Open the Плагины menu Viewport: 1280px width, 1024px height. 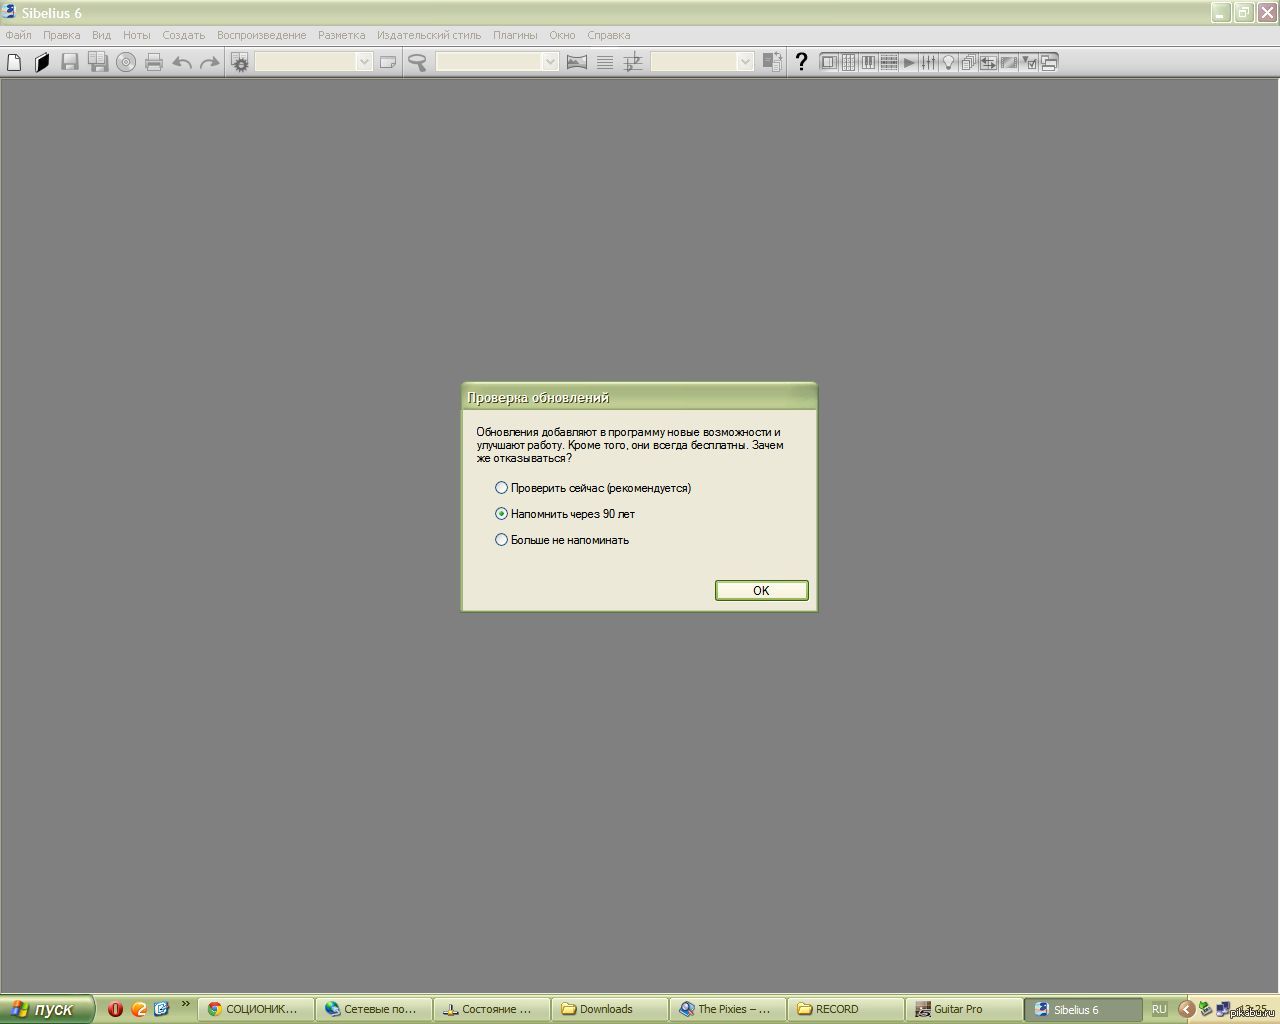515,35
